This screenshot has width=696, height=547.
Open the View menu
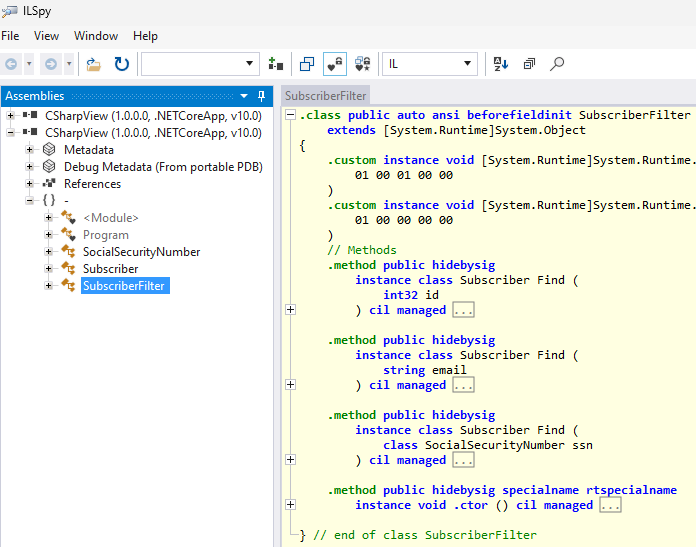click(x=46, y=36)
